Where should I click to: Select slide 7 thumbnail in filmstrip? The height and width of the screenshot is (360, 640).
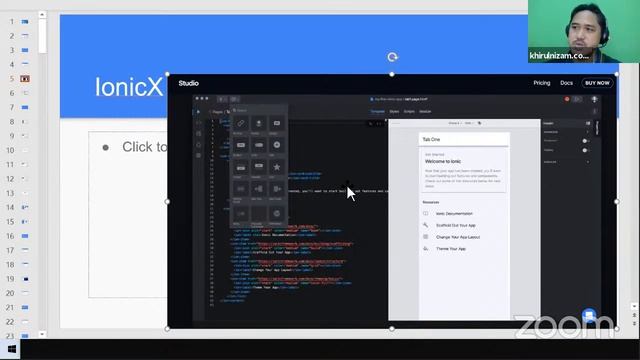(25, 107)
